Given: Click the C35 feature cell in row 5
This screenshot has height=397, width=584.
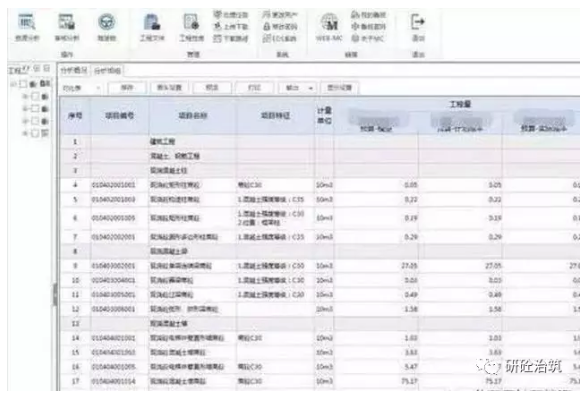Looking at the screenshot, I should [x=275, y=200].
